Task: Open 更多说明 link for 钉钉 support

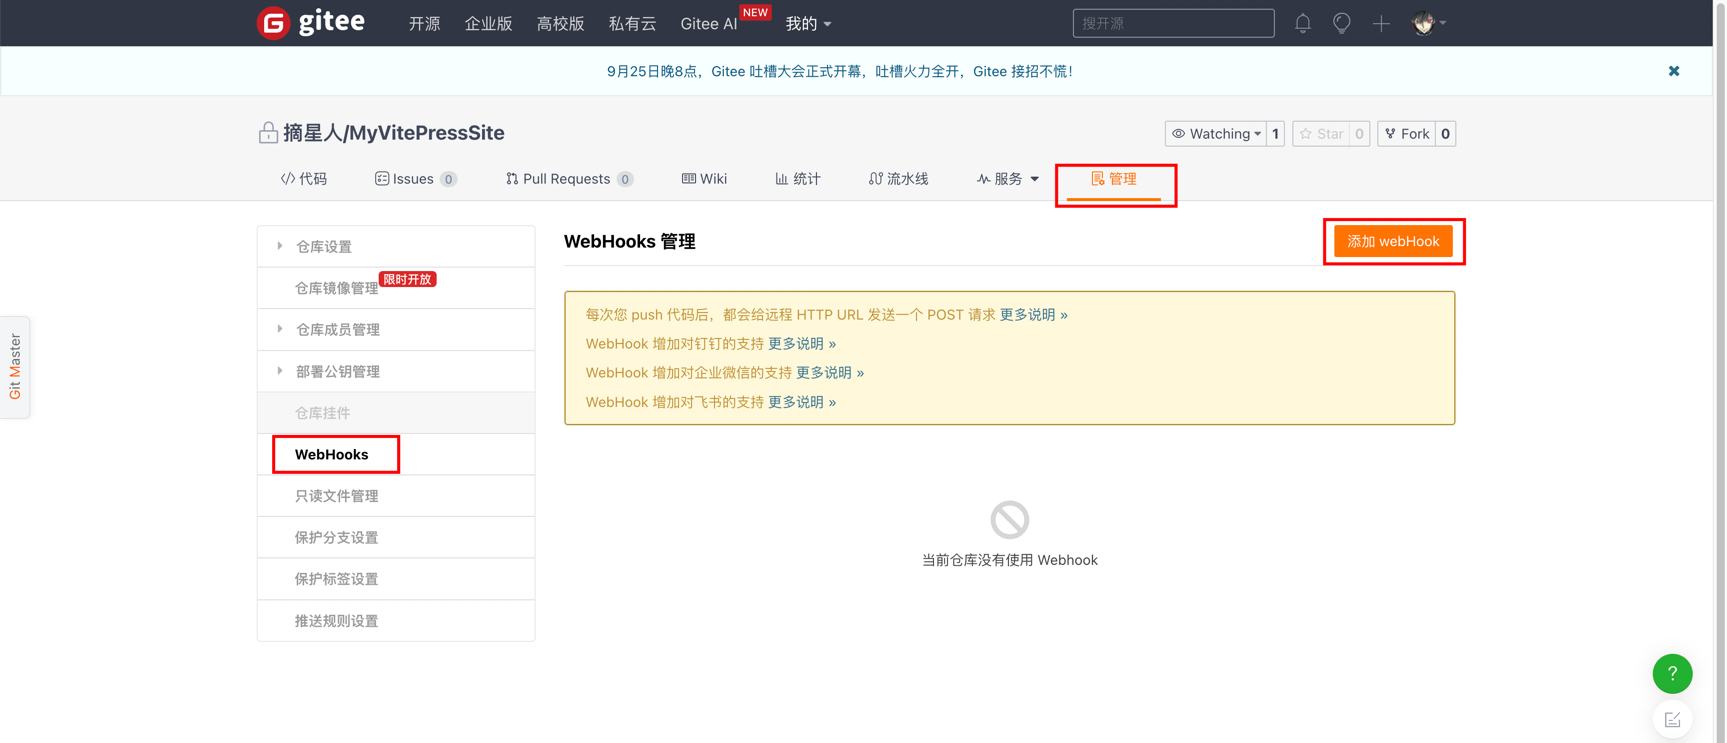Action: pyautogui.click(x=801, y=343)
